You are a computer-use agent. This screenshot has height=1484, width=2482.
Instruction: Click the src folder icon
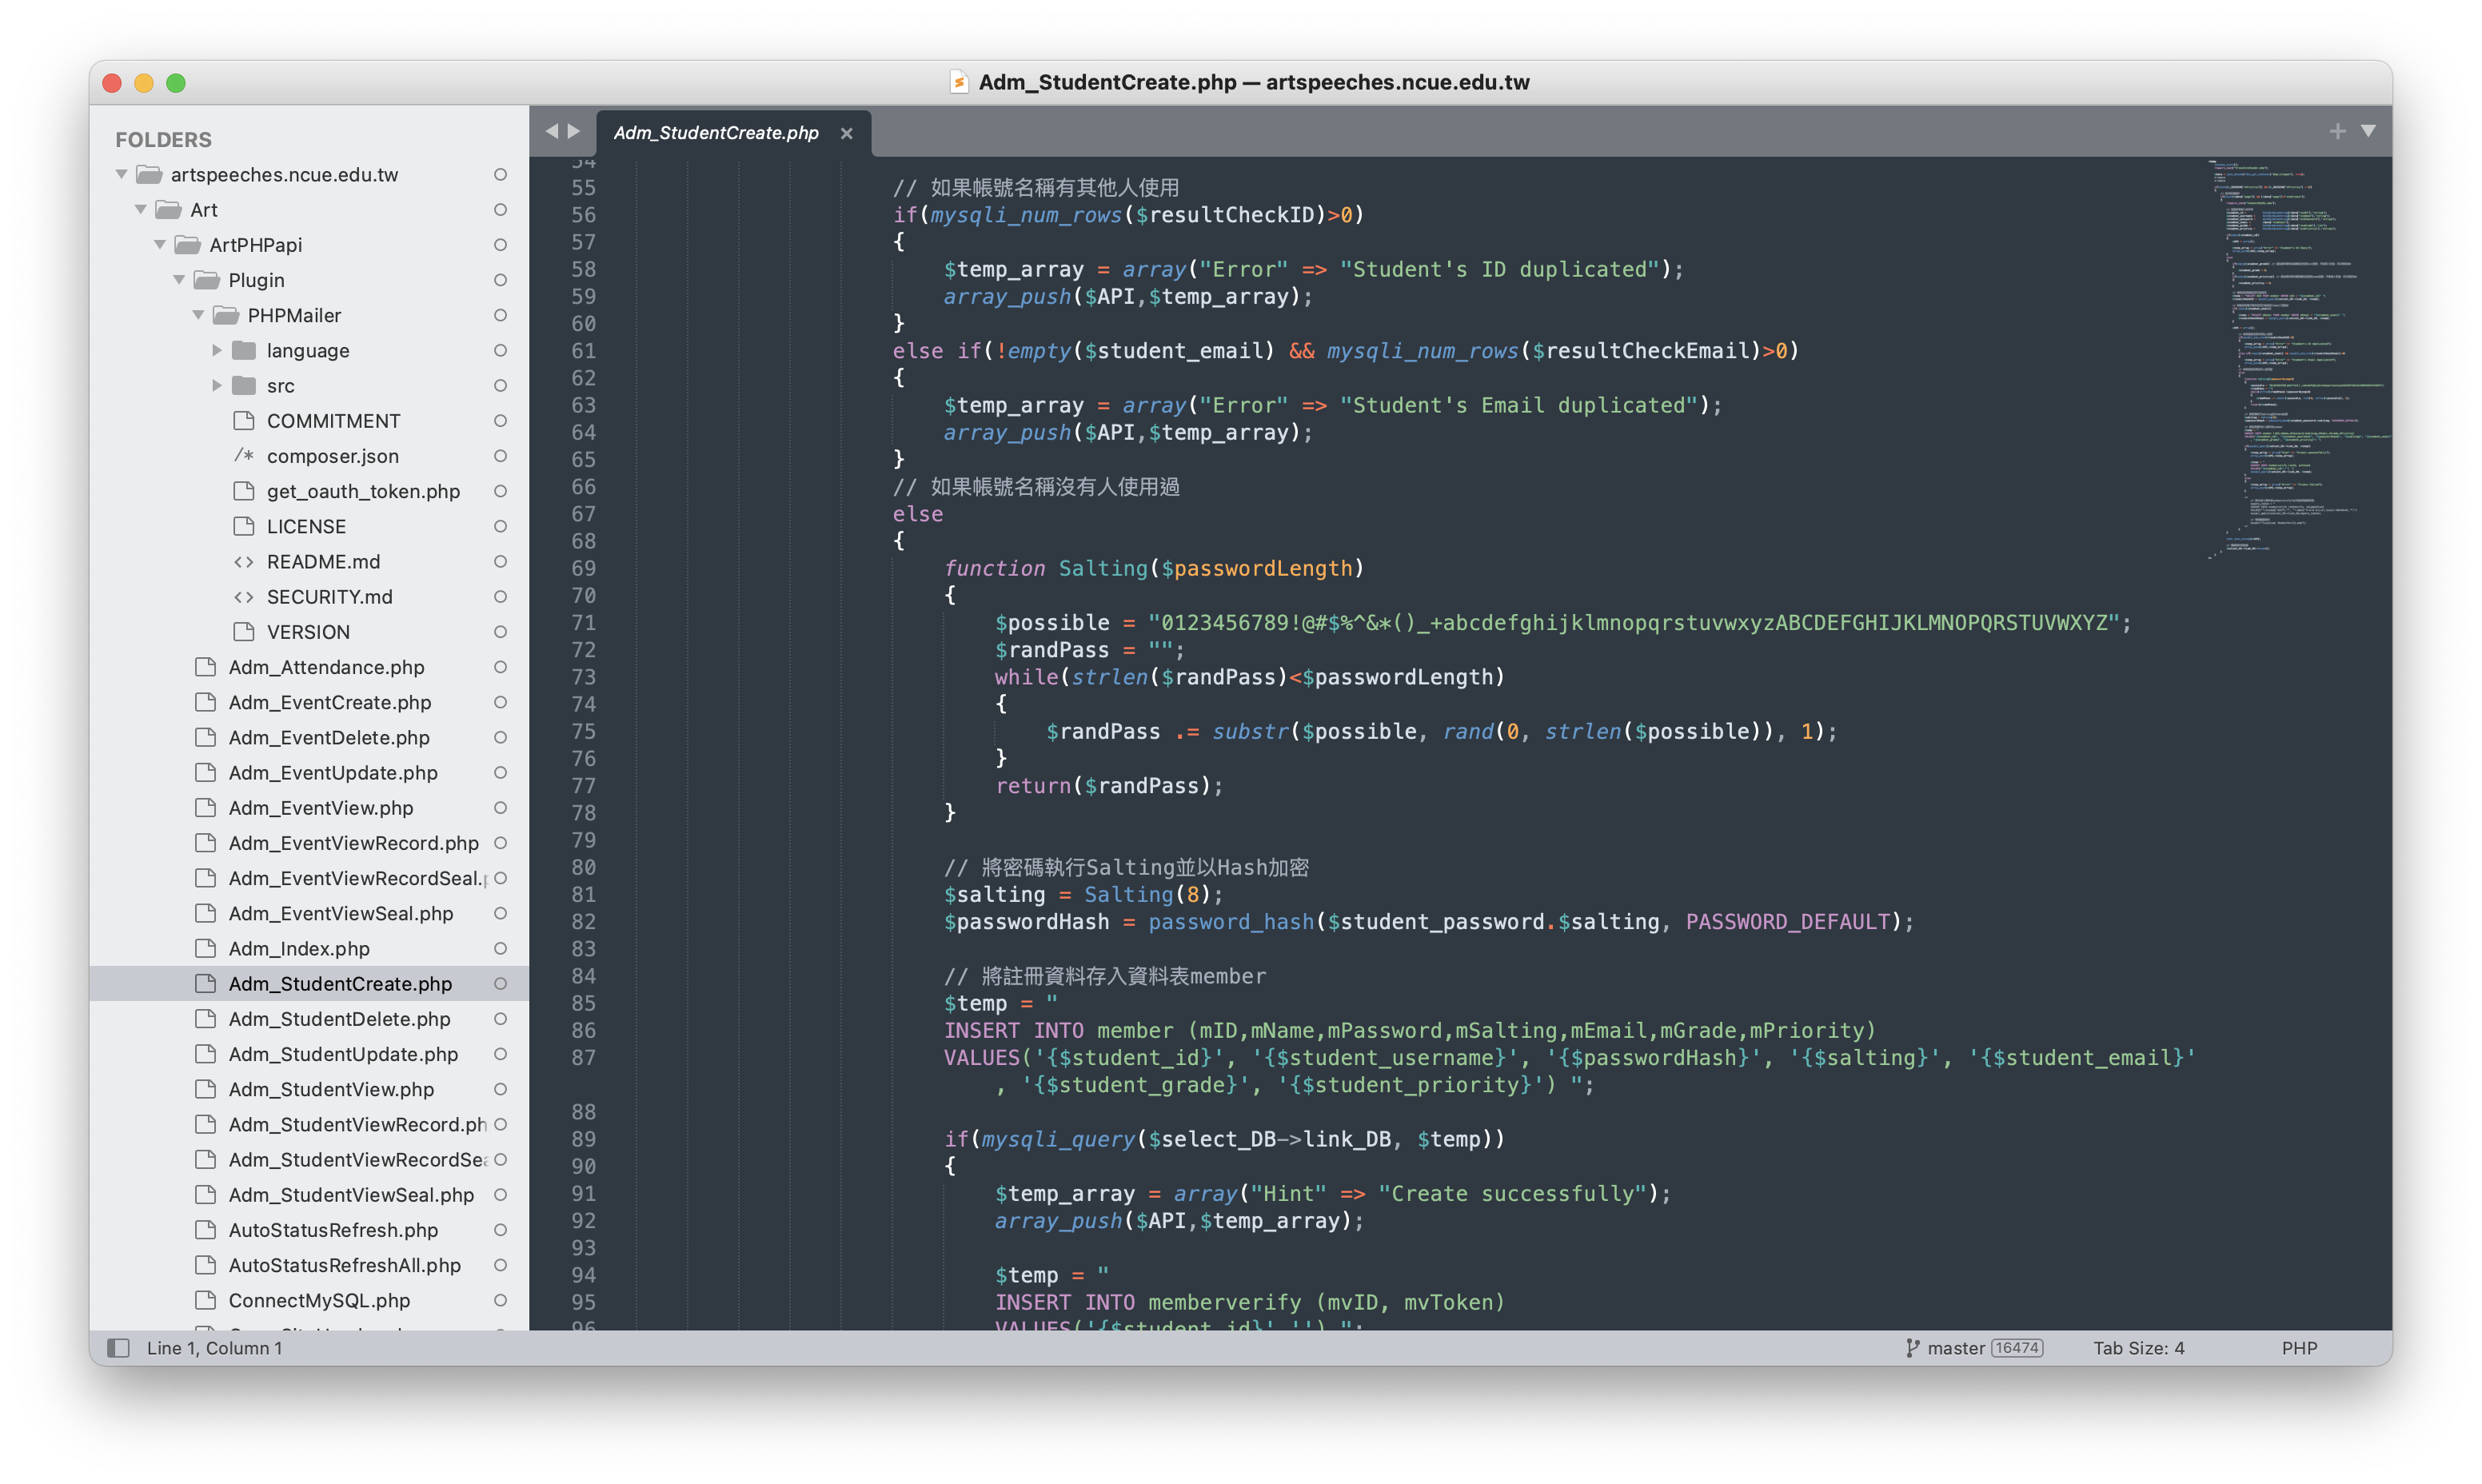click(244, 385)
